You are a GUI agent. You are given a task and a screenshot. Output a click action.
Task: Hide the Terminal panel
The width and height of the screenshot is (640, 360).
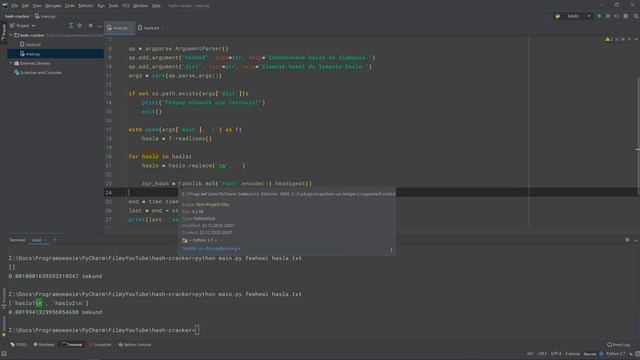[x=636, y=240]
